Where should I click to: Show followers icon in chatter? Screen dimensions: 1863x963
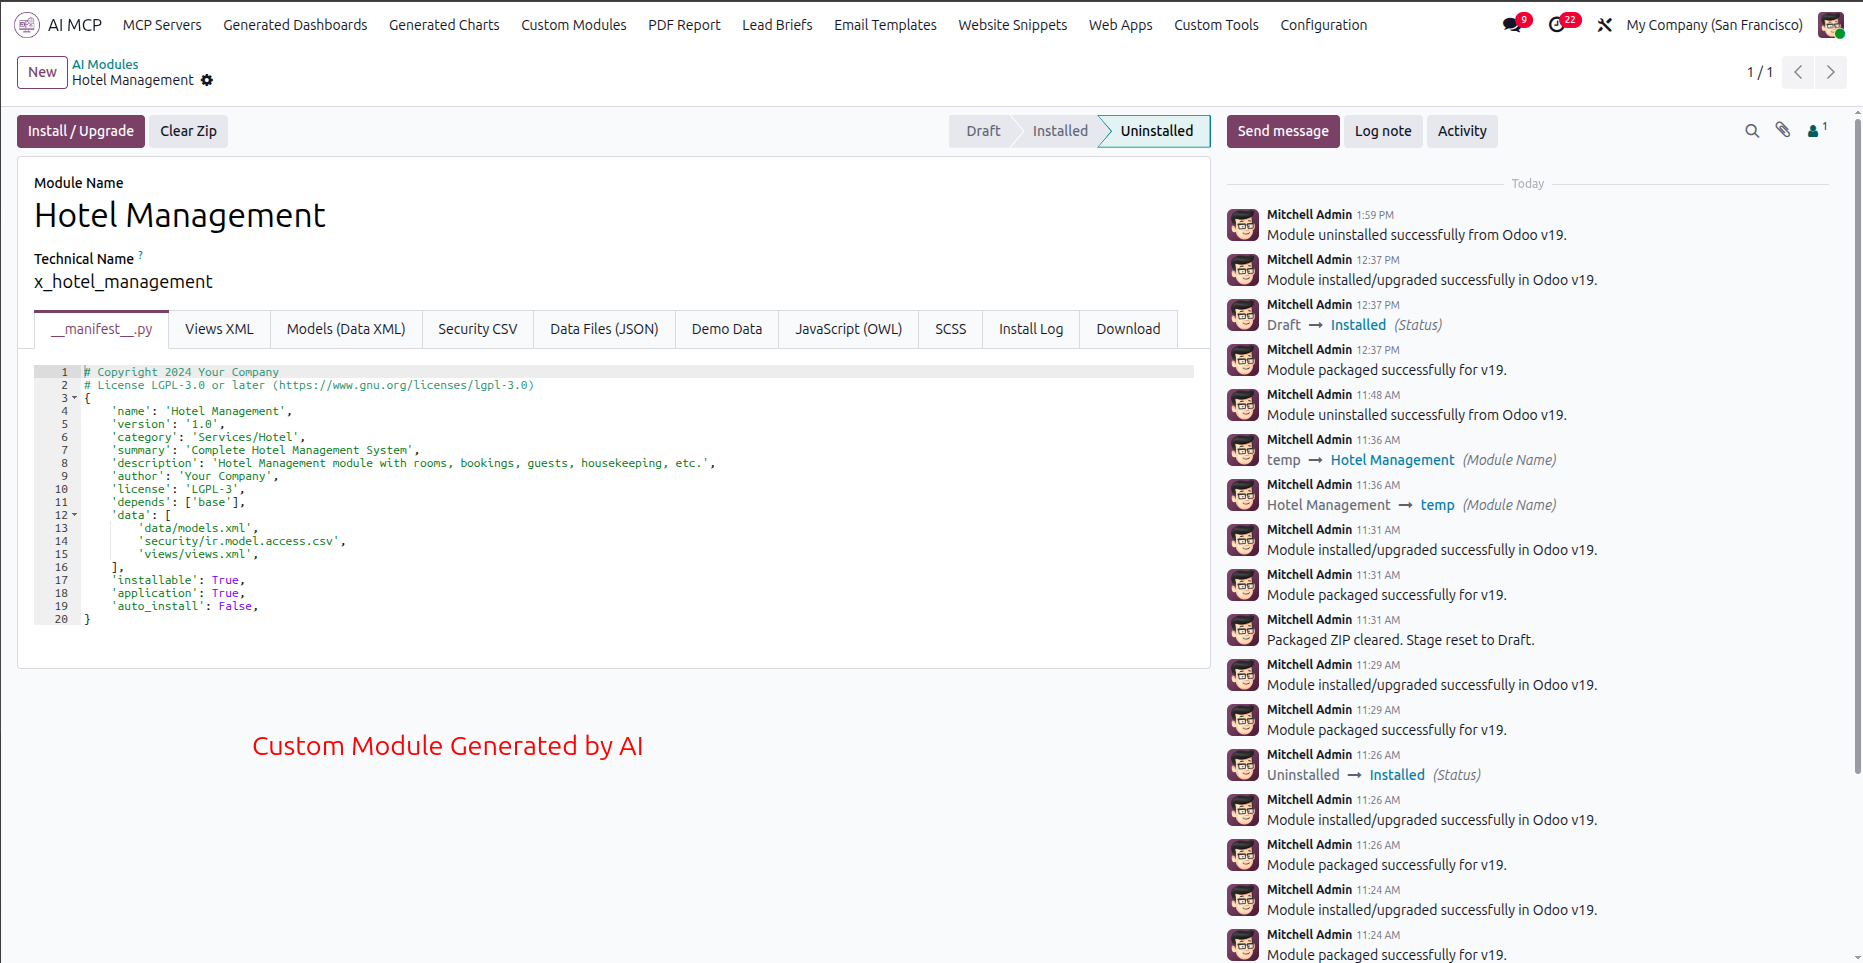(x=1817, y=130)
